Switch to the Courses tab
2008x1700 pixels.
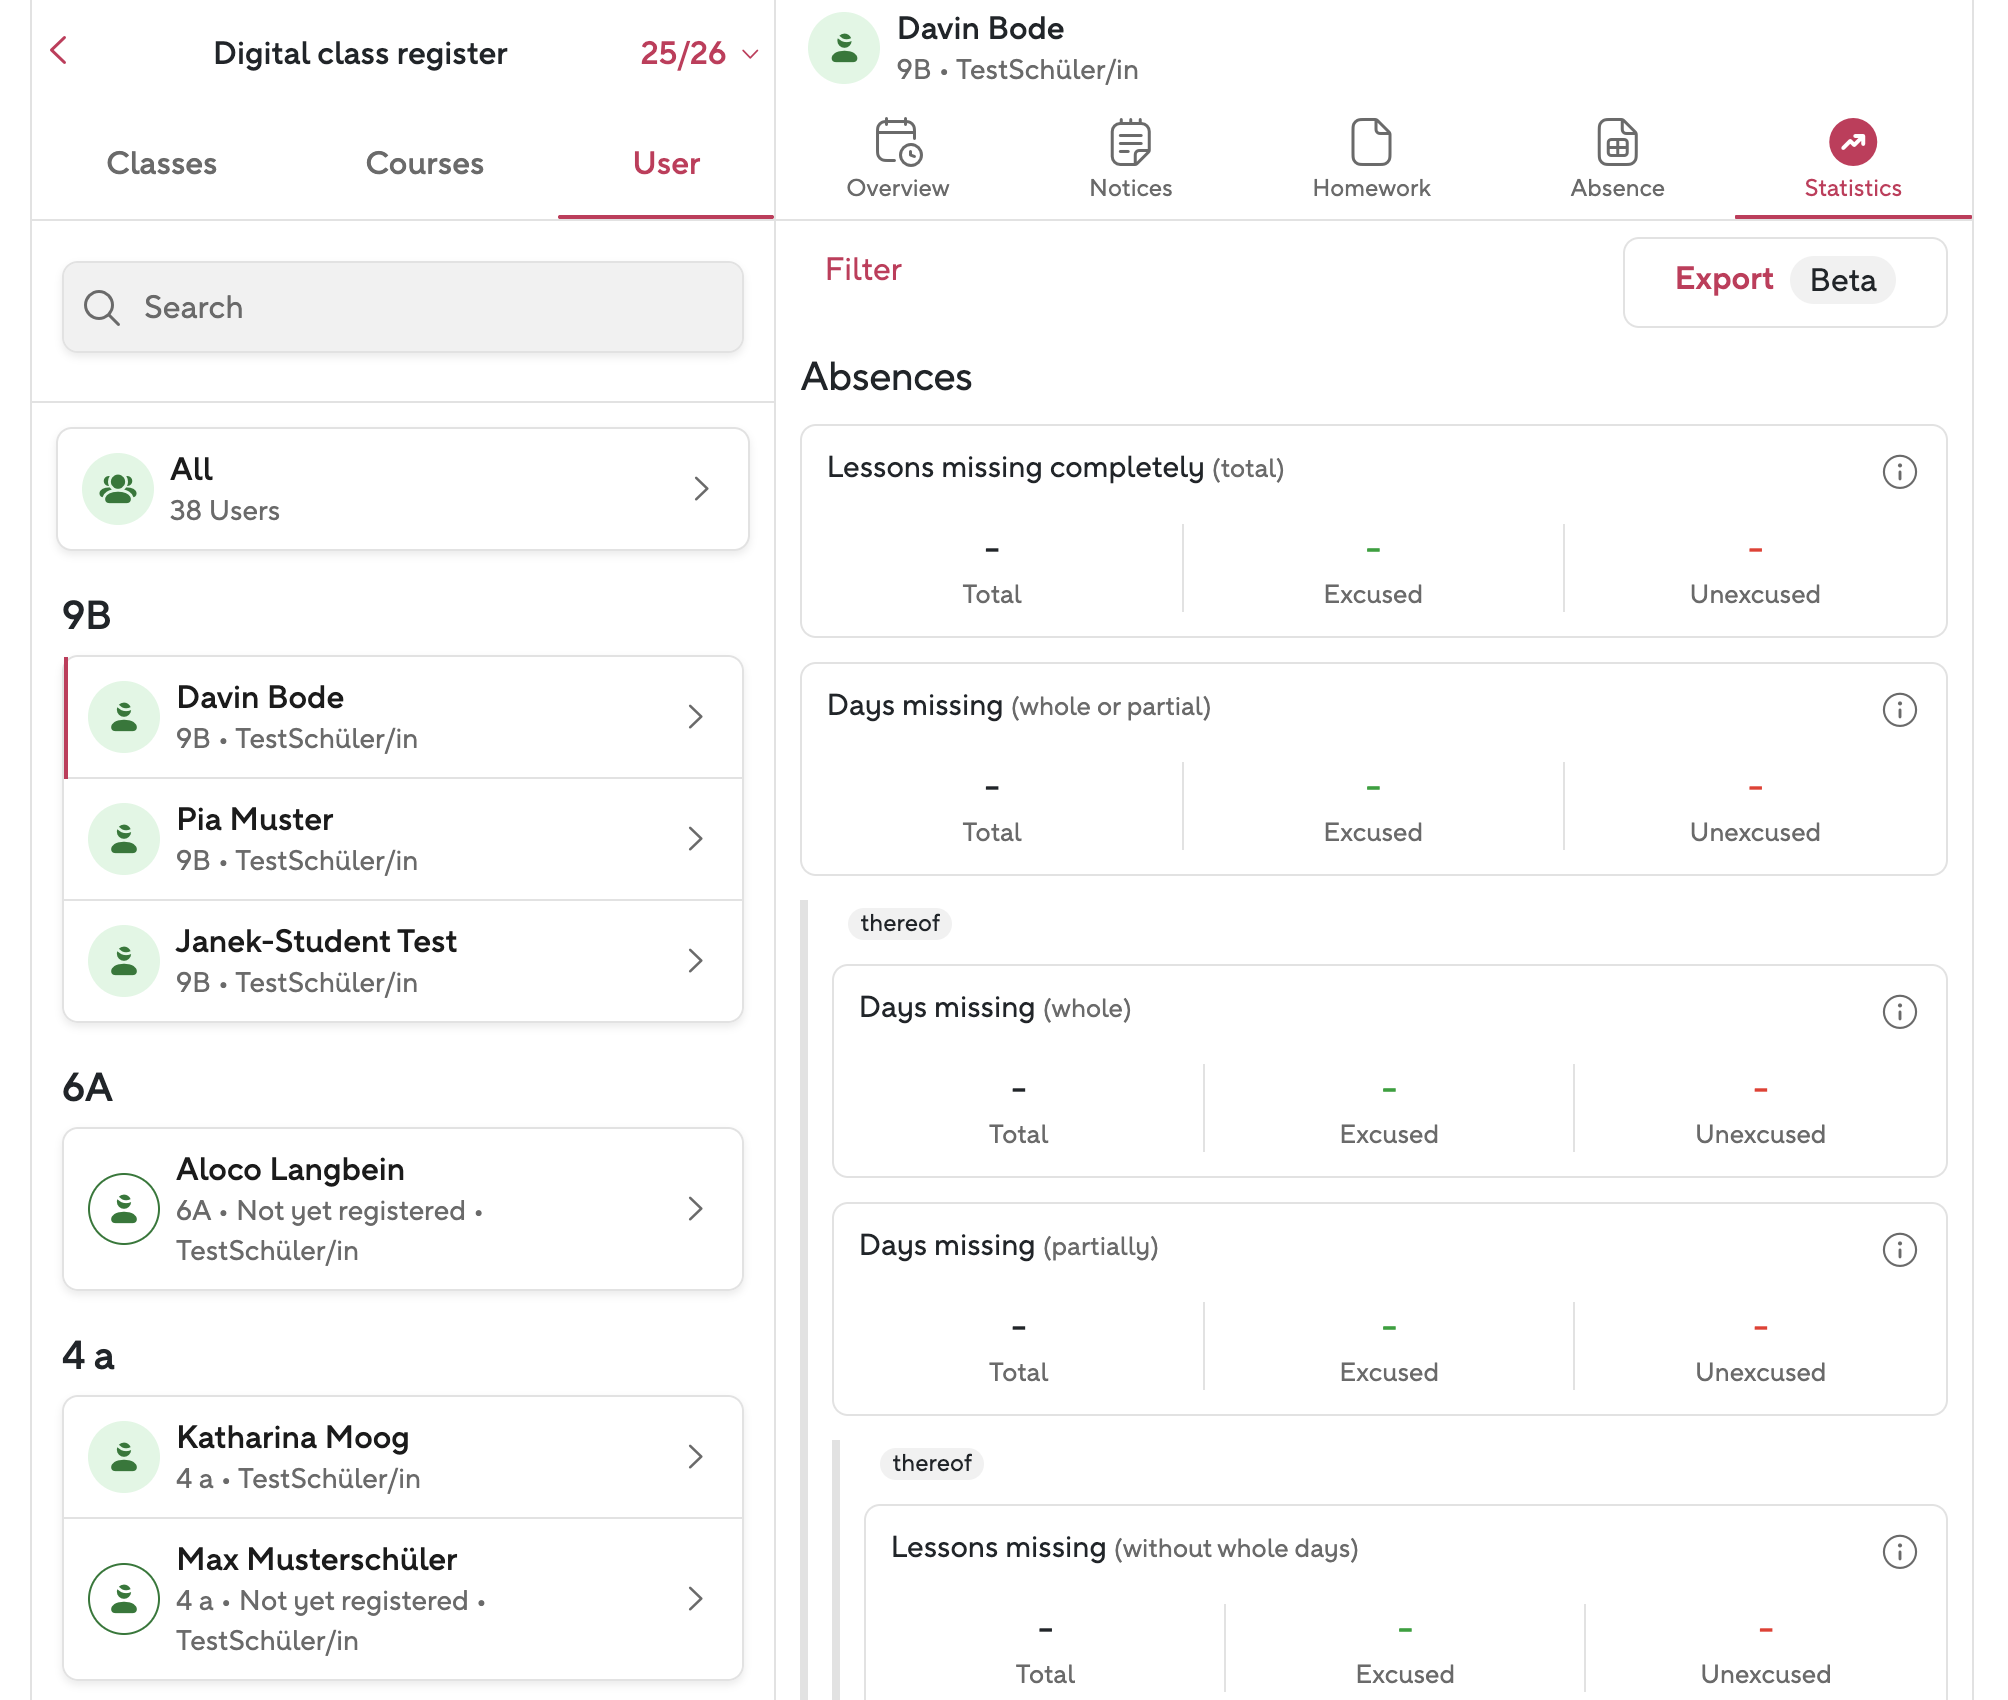[x=424, y=164]
